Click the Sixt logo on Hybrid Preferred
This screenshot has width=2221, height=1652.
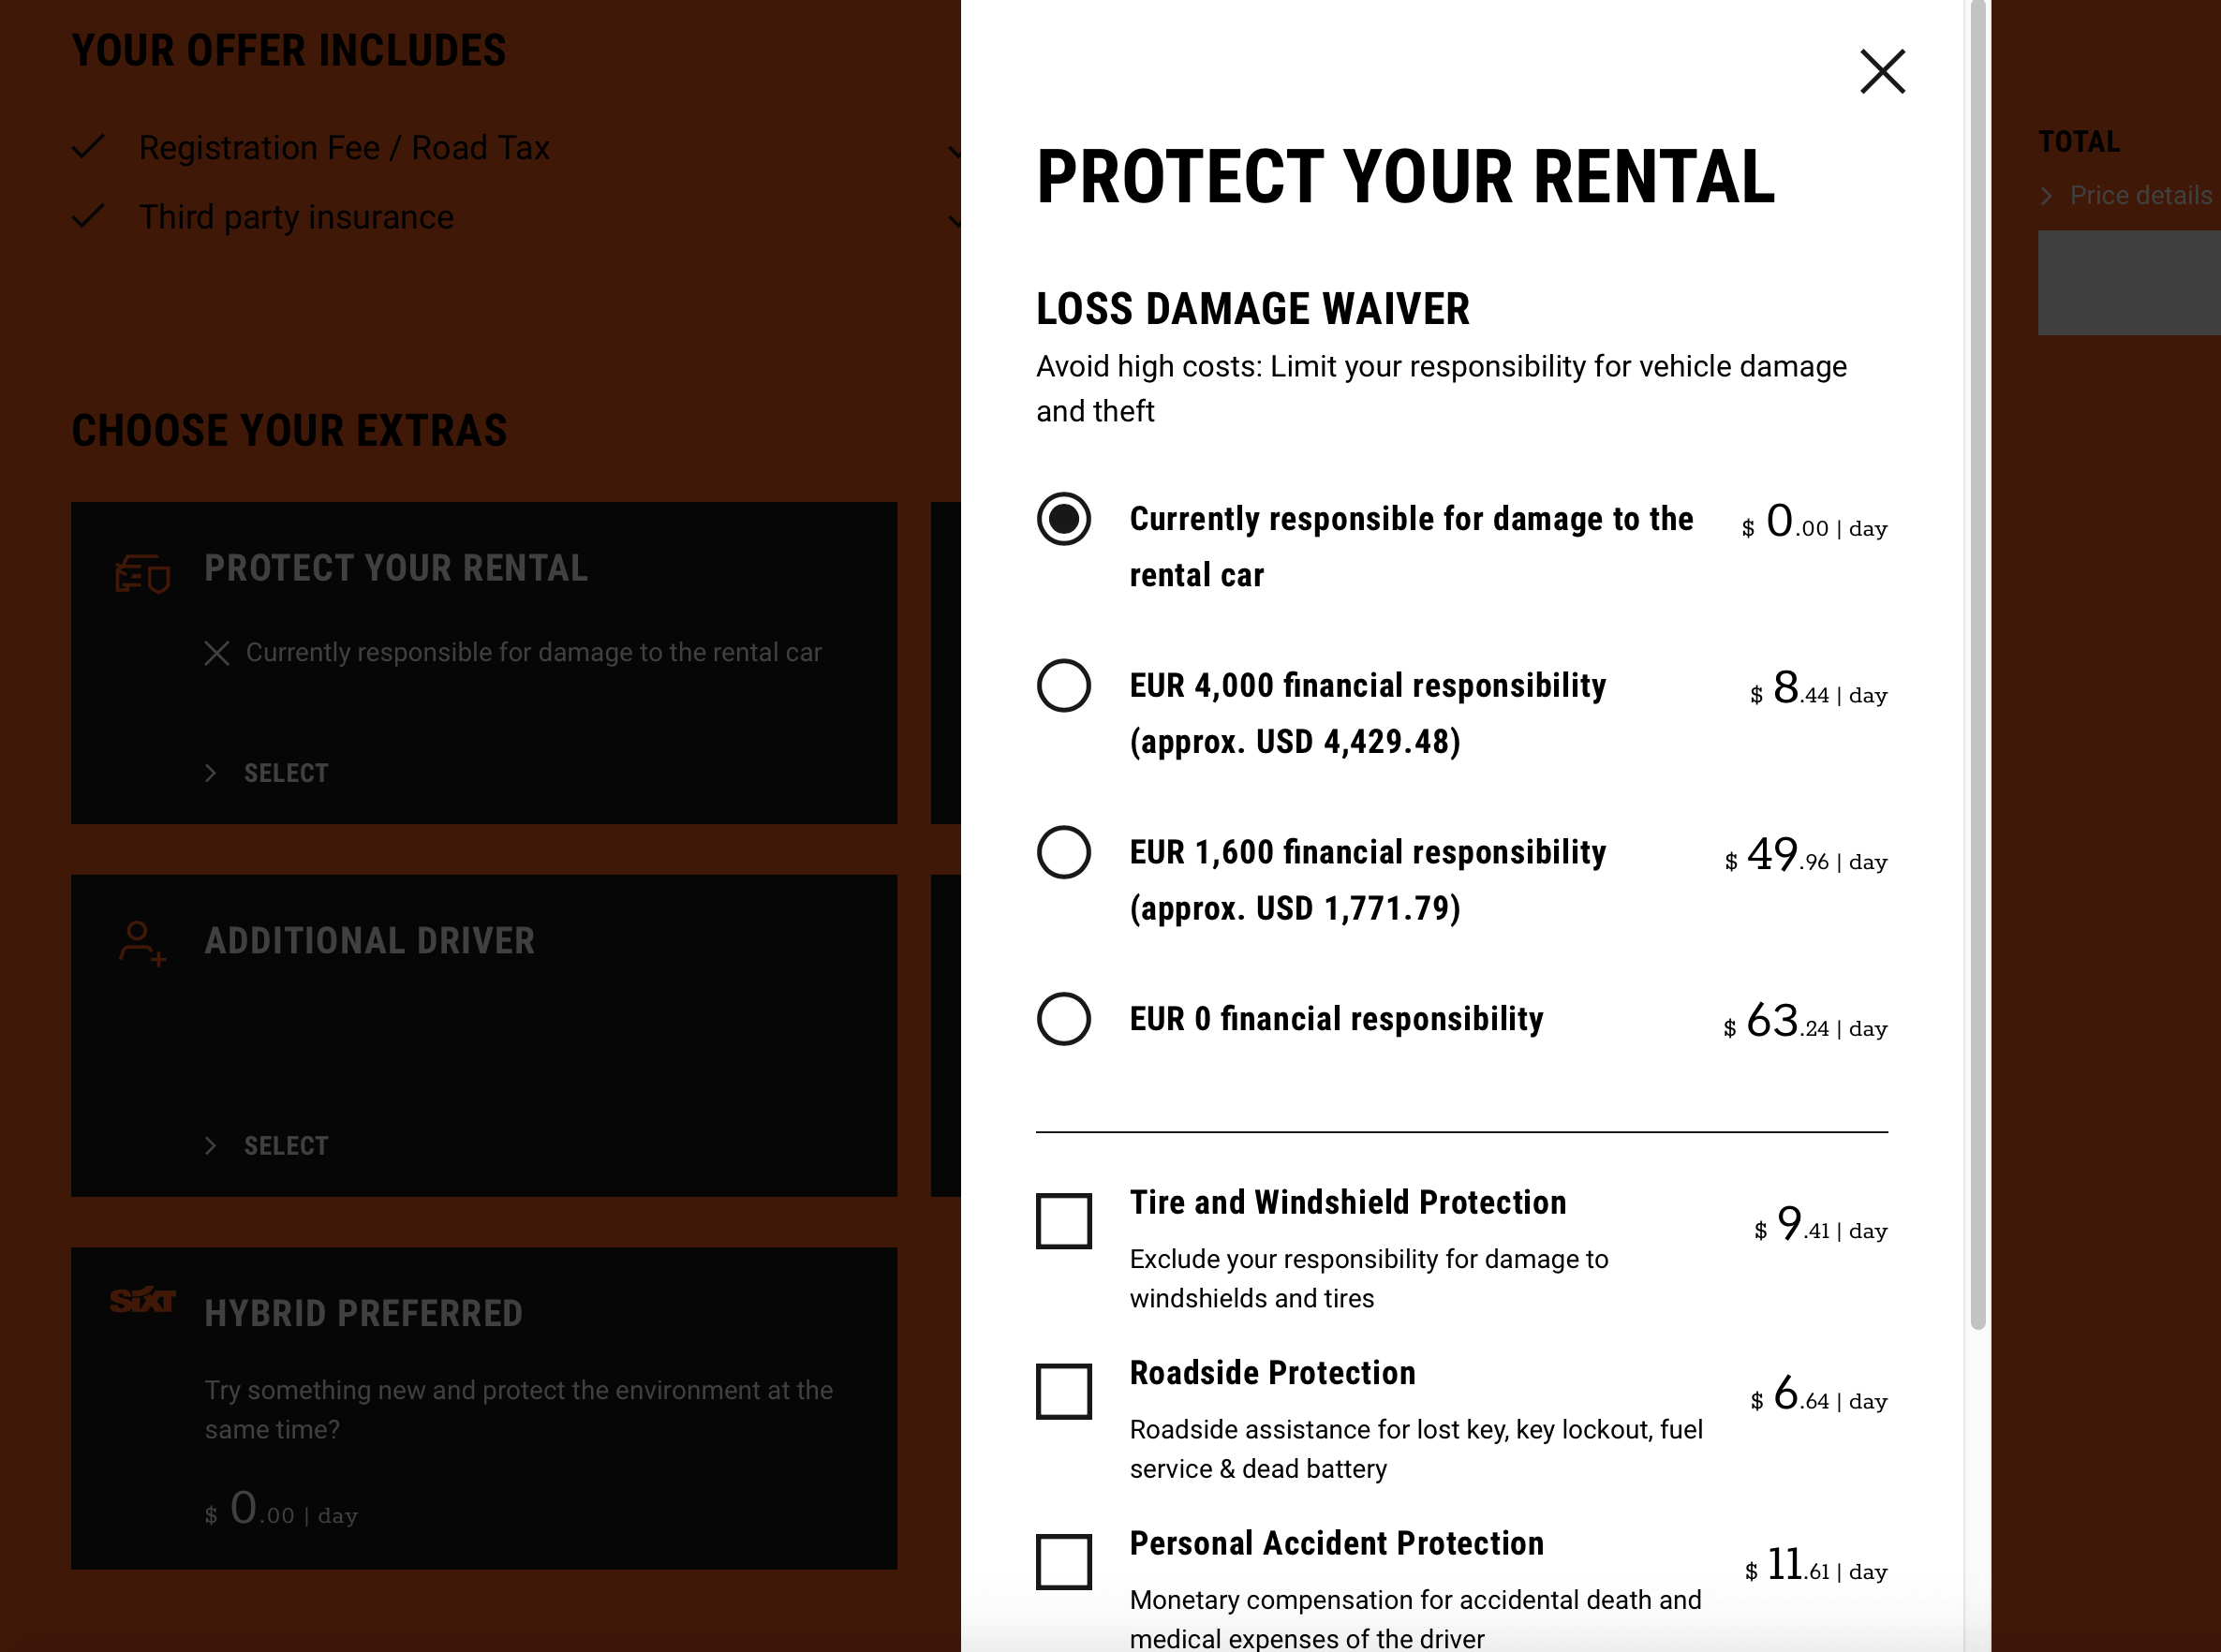pos(142,1300)
